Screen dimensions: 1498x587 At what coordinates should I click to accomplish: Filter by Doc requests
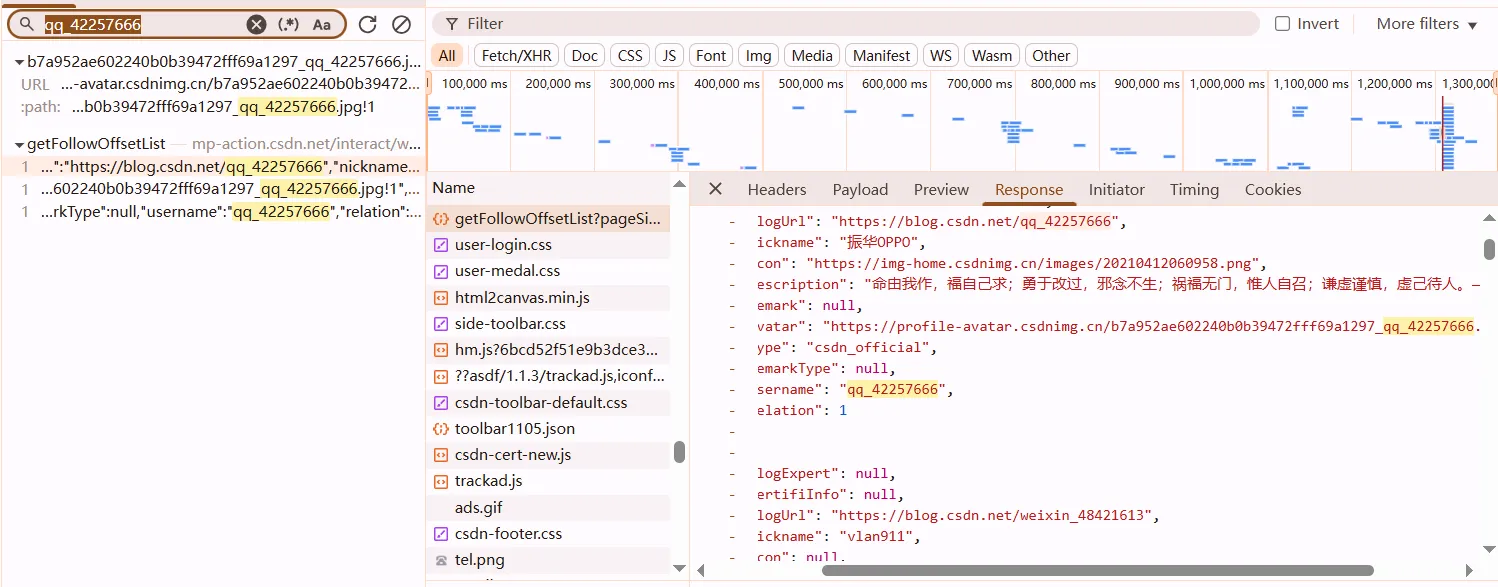(x=584, y=56)
